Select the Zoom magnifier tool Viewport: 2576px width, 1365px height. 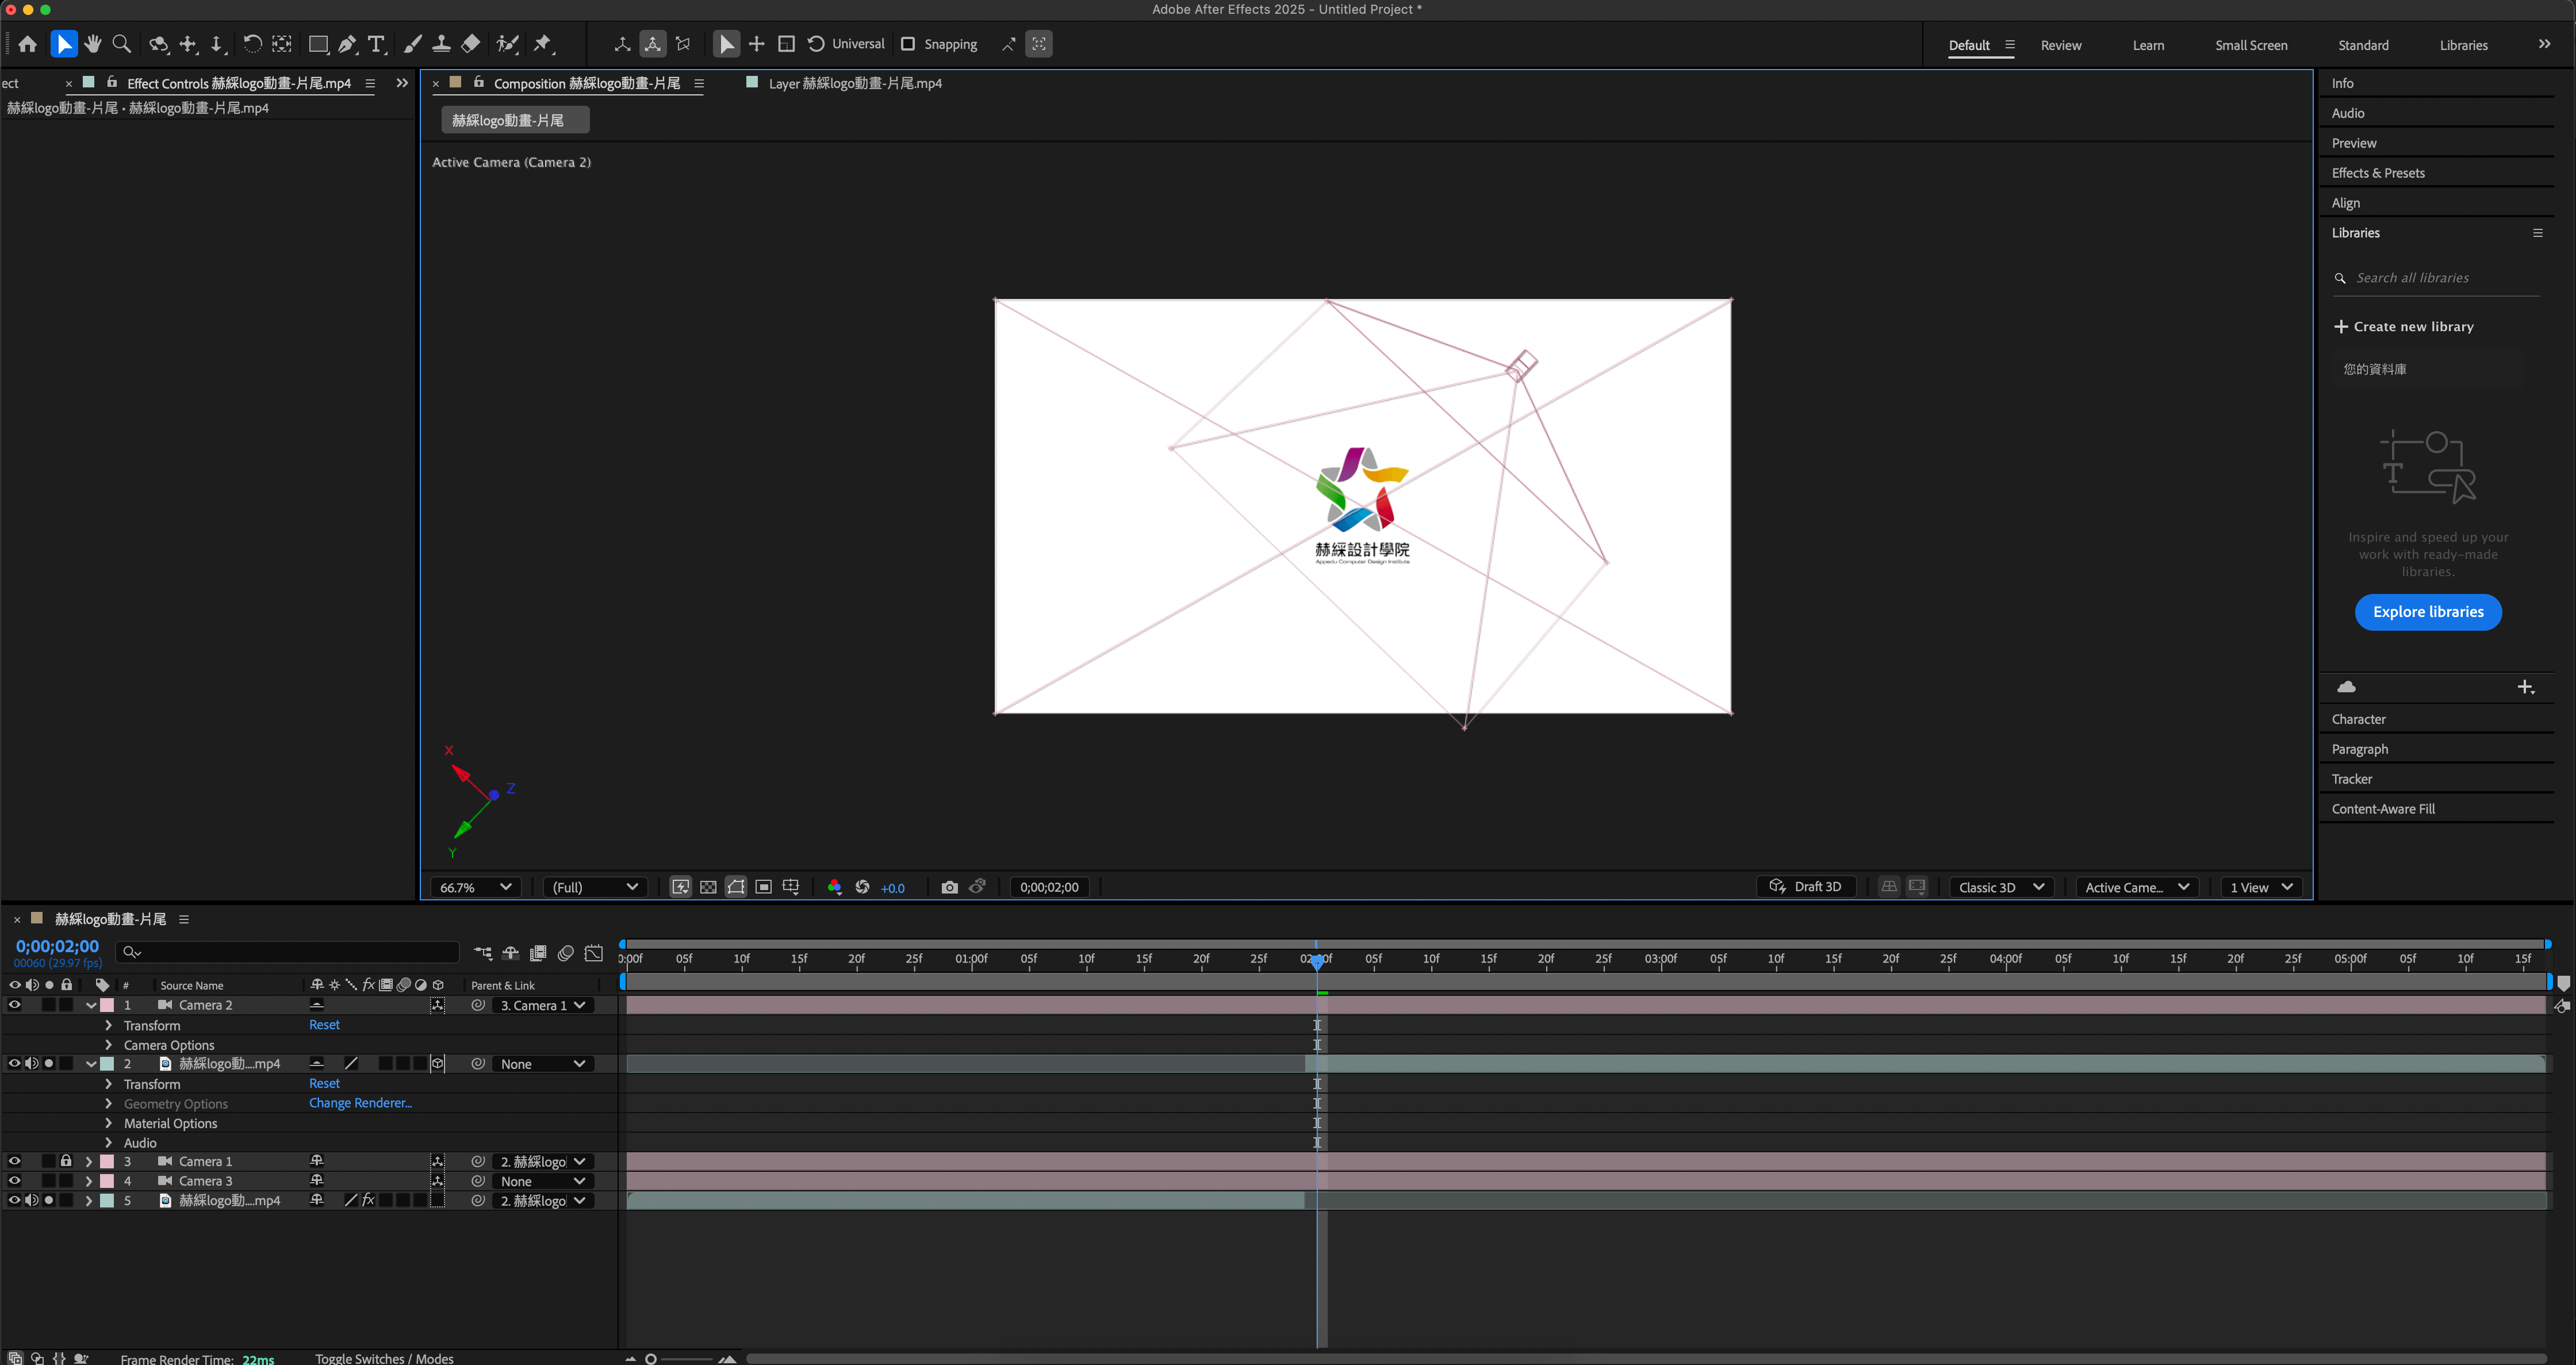121,44
